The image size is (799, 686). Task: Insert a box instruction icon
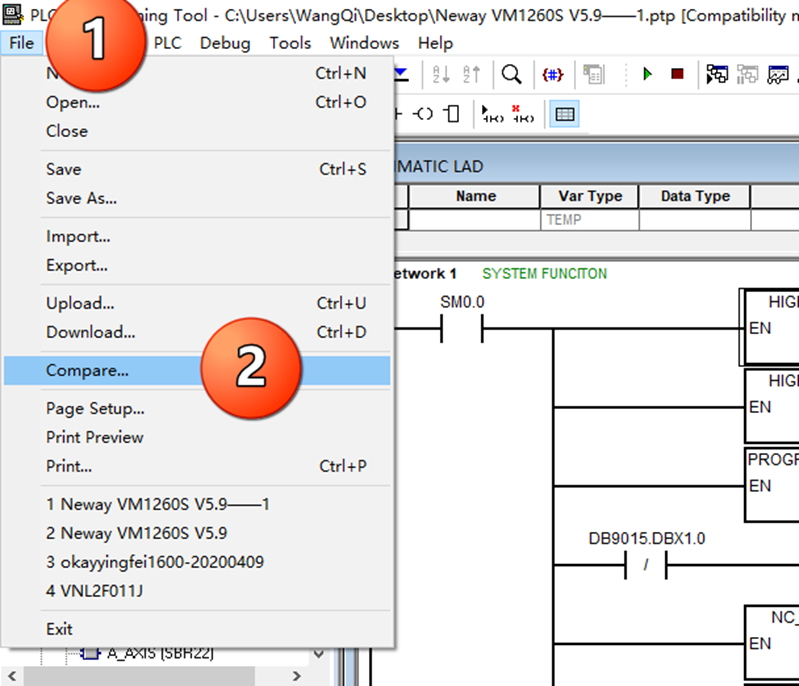pyautogui.click(x=451, y=114)
